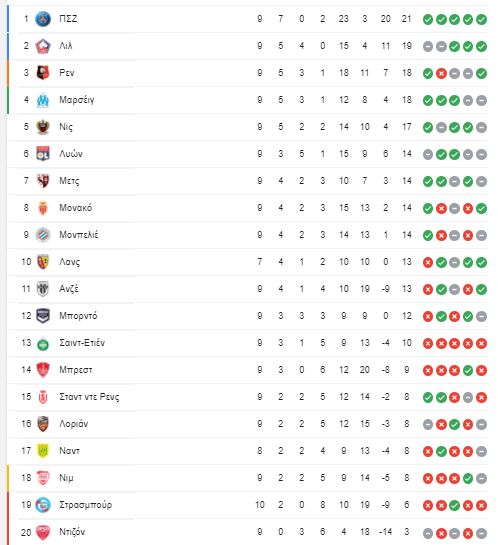Click Λιλ's first grey draw indicator

click(x=428, y=46)
